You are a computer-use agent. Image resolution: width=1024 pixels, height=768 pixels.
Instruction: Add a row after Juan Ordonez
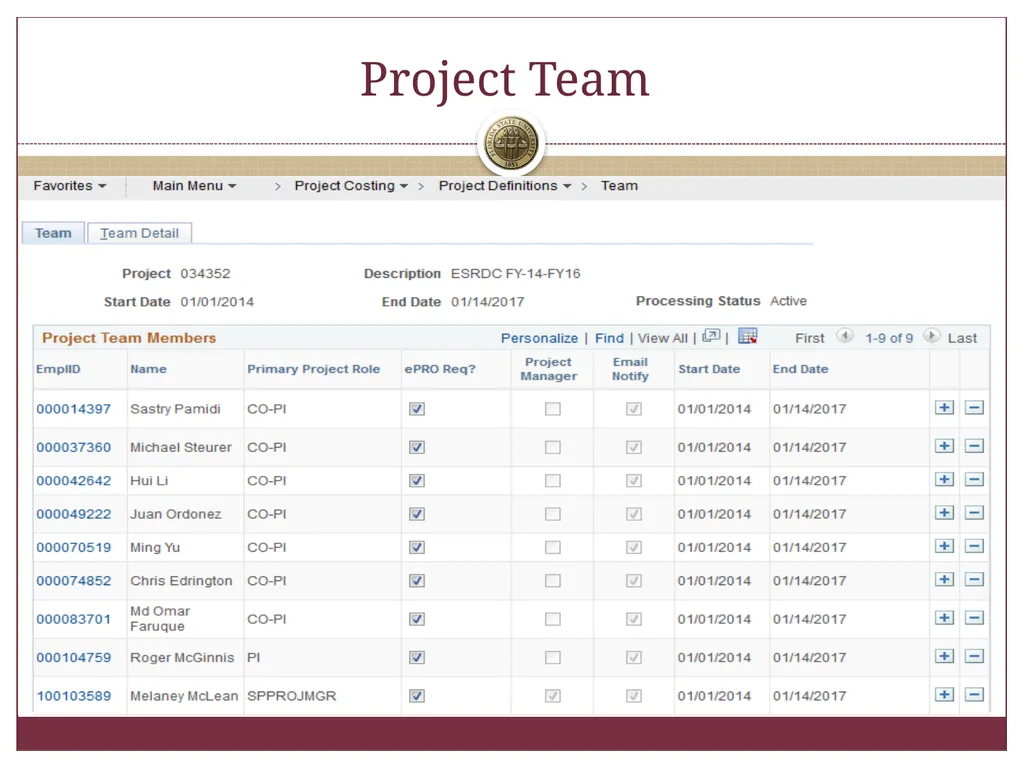(x=944, y=513)
